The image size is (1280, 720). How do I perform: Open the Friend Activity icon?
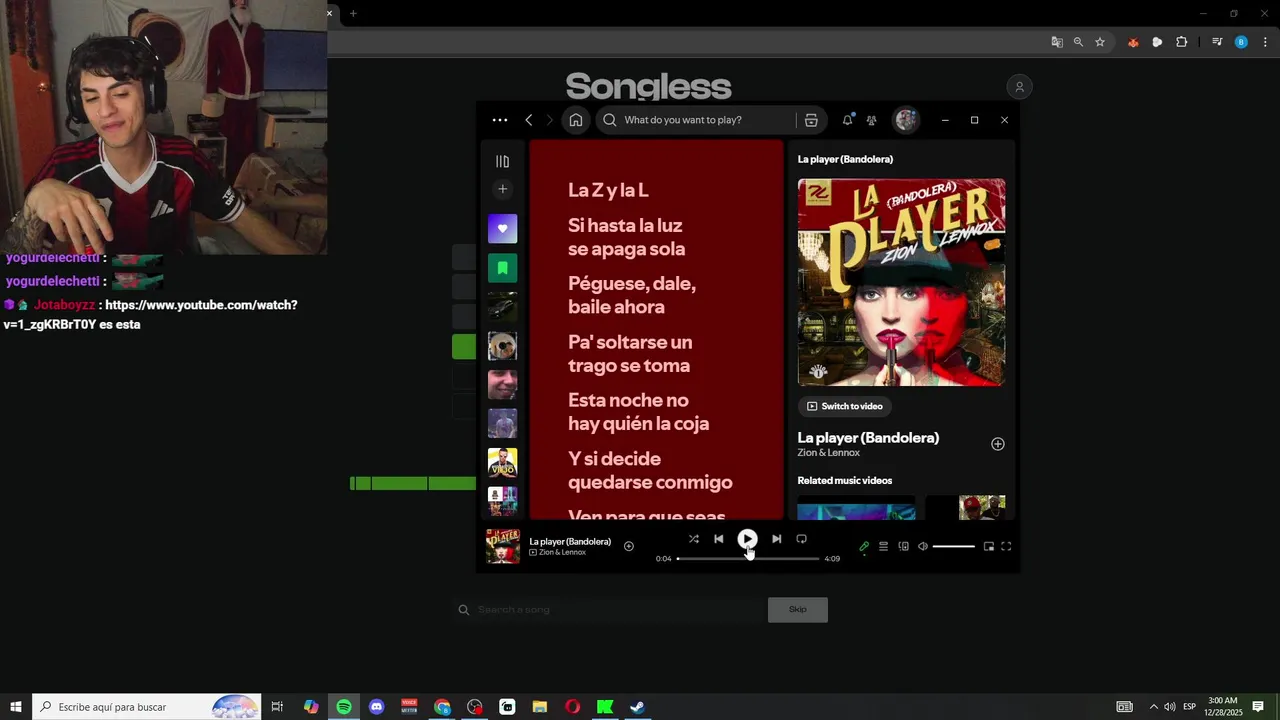872,120
